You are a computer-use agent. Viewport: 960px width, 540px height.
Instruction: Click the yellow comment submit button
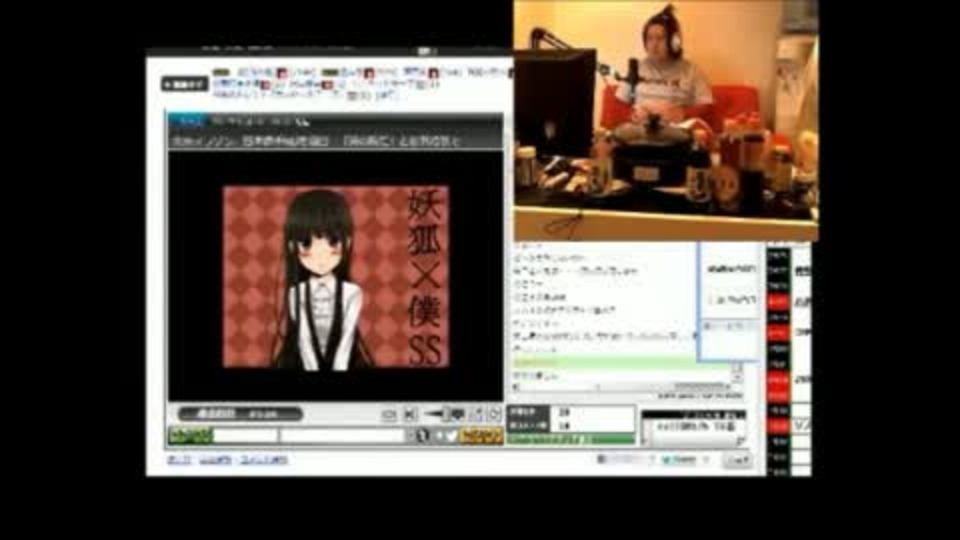coord(481,436)
